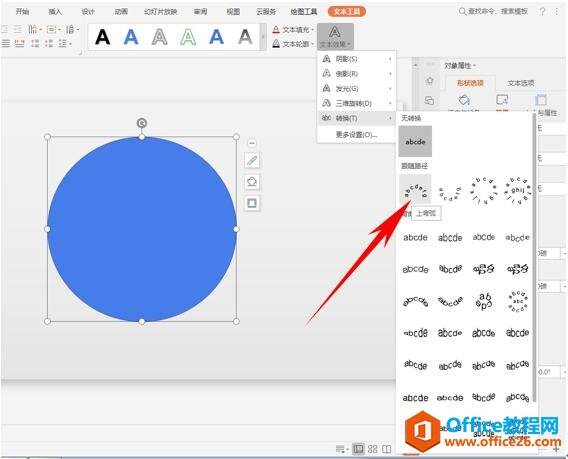The width and height of the screenshot is (568, 459).
Task: Apply the gray gradient A text preset
Action: [245, 37]
